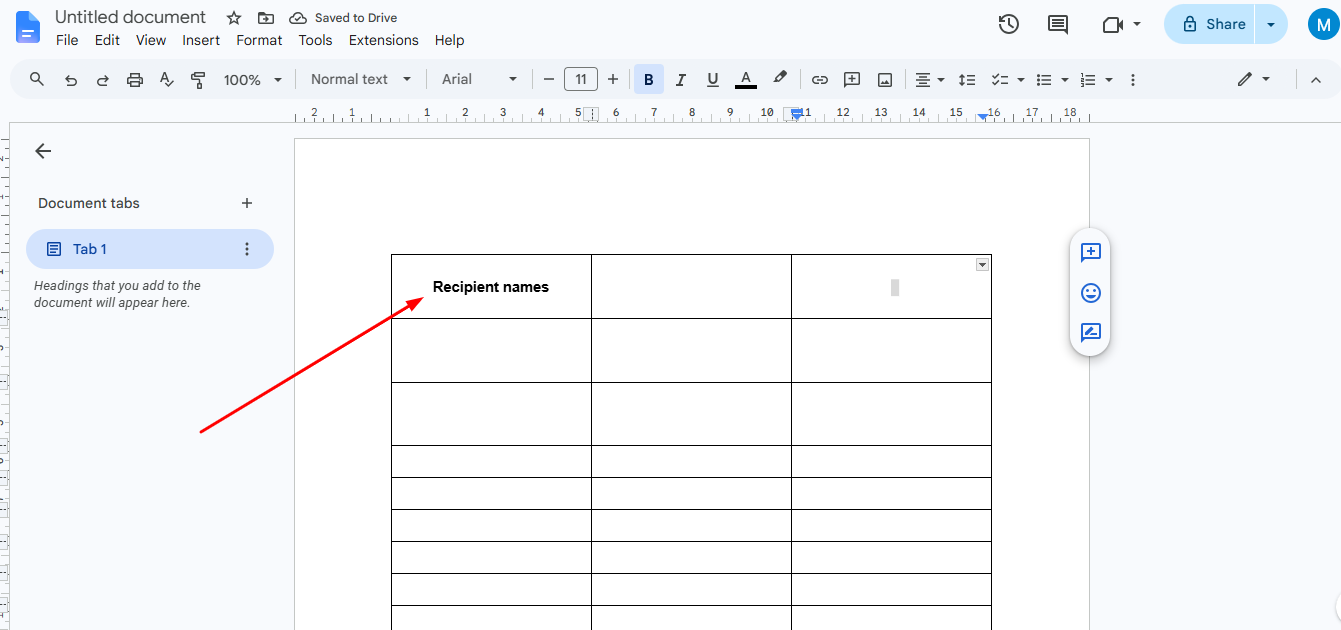
Task: Open line and paragraph spacing
Action: coord(967,80)
